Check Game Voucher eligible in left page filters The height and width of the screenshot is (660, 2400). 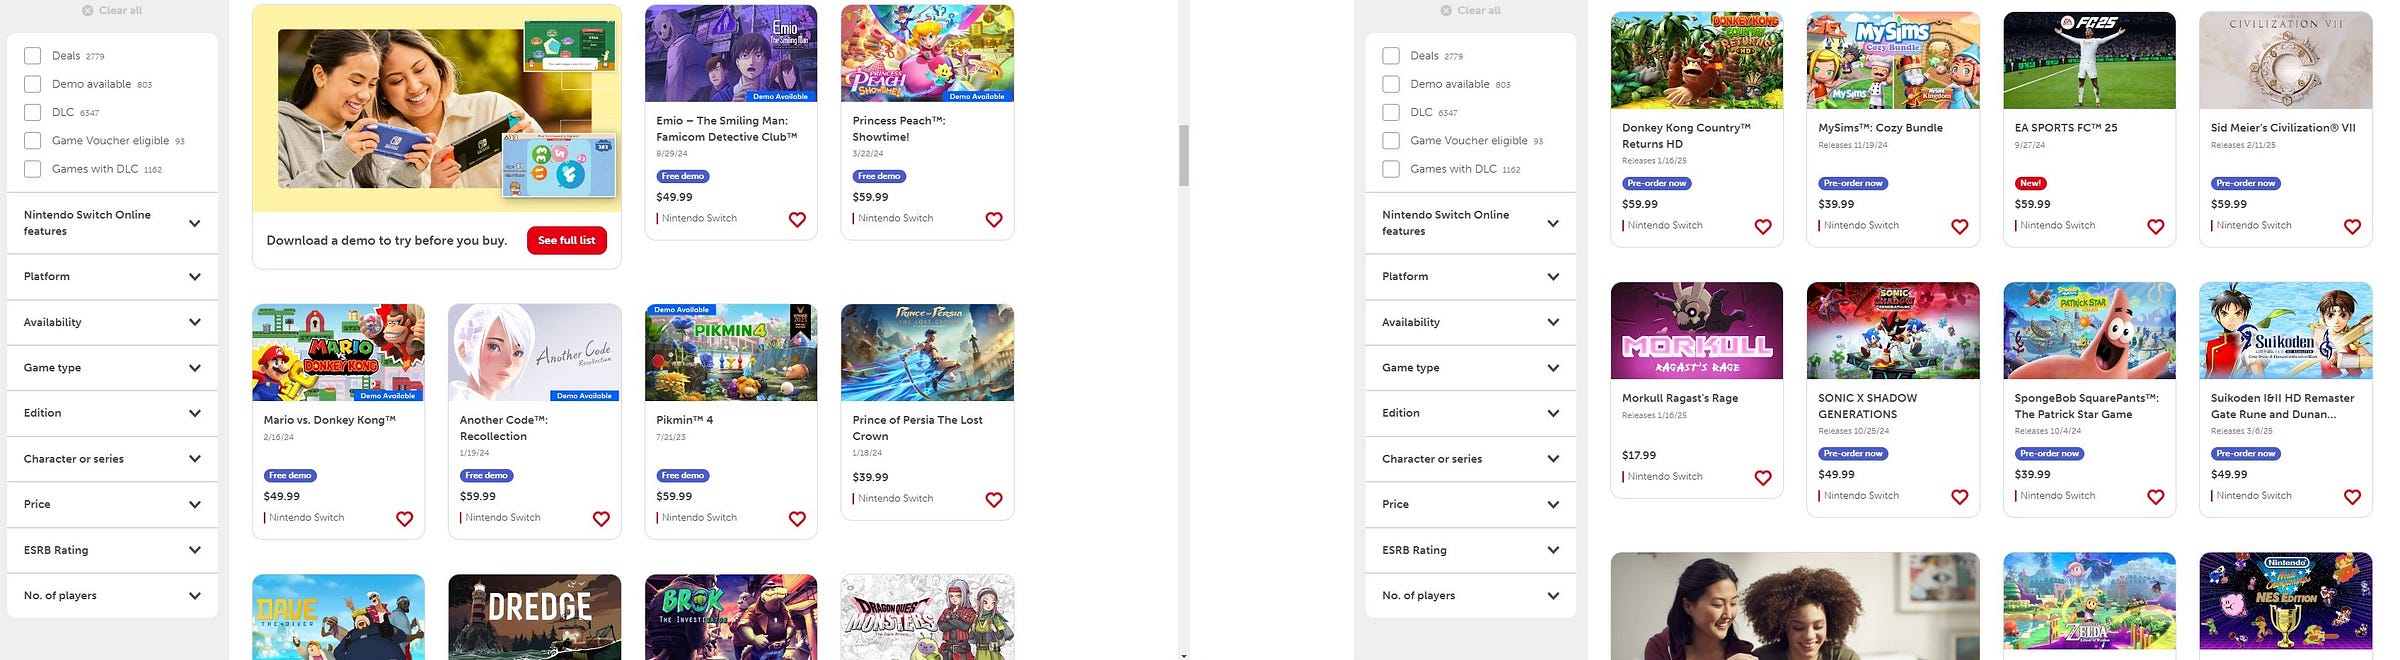coord(33,141)
